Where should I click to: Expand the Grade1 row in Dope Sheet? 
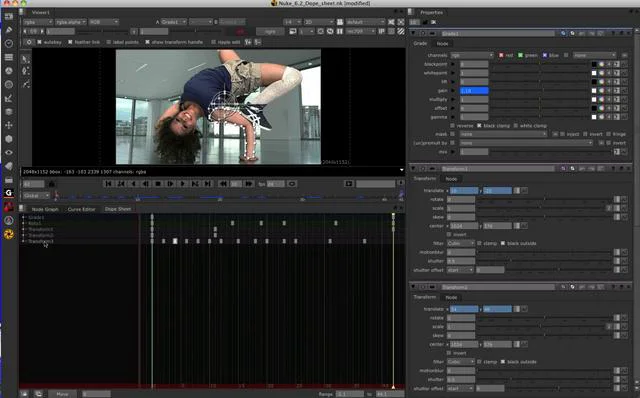pos(24,218)
